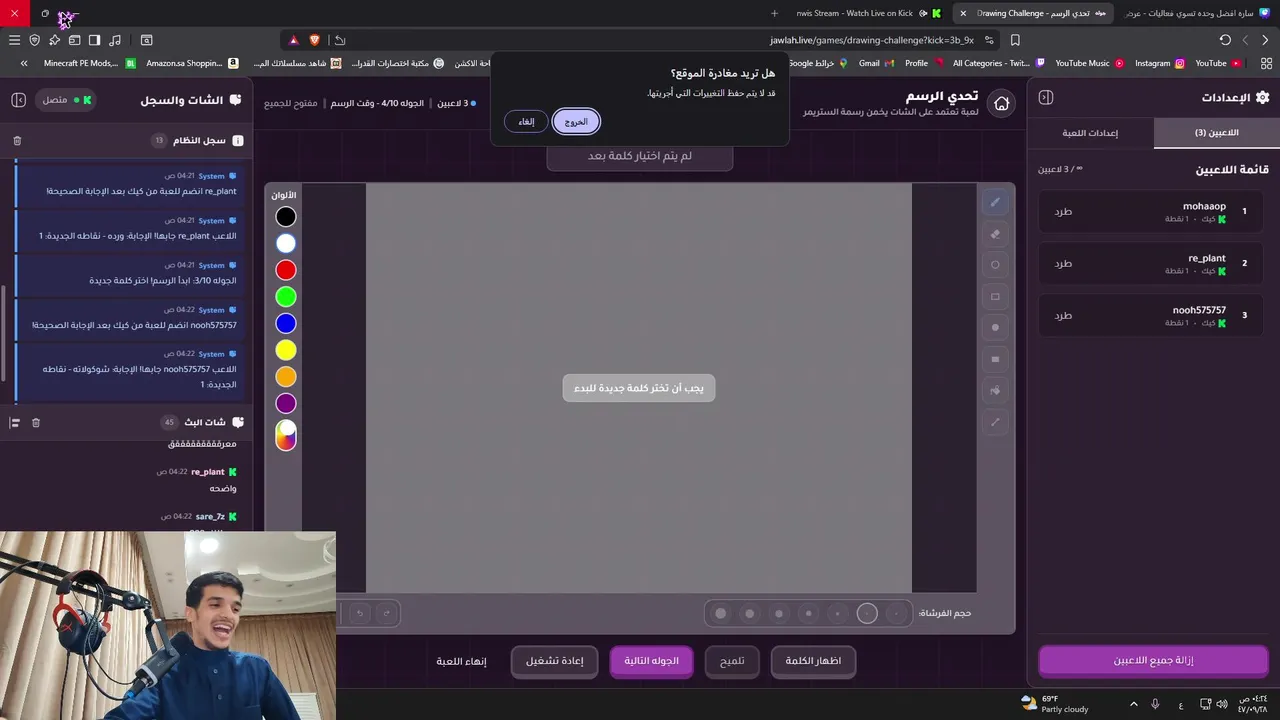Click the microphone icon in system tray
Viewport: 1280px width, 720px height.
tap(1155, 704)
